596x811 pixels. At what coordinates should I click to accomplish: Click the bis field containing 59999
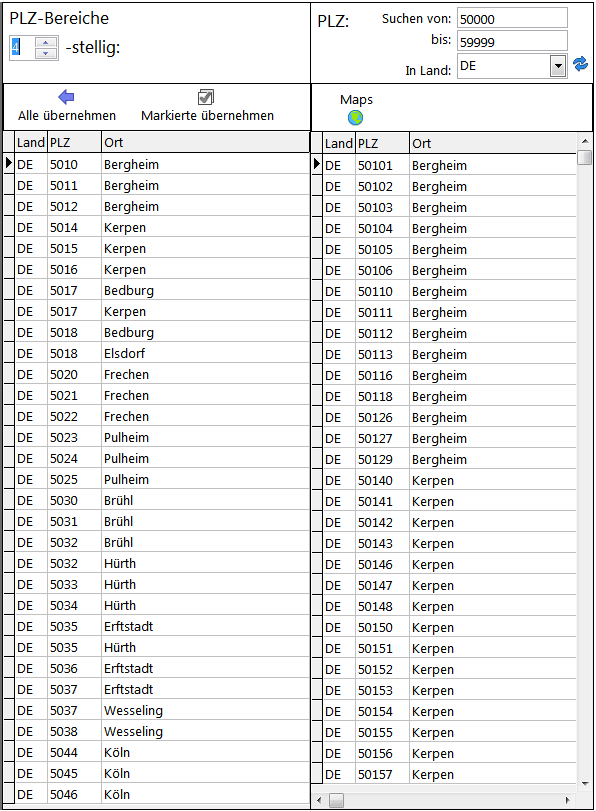coord(512,41)
